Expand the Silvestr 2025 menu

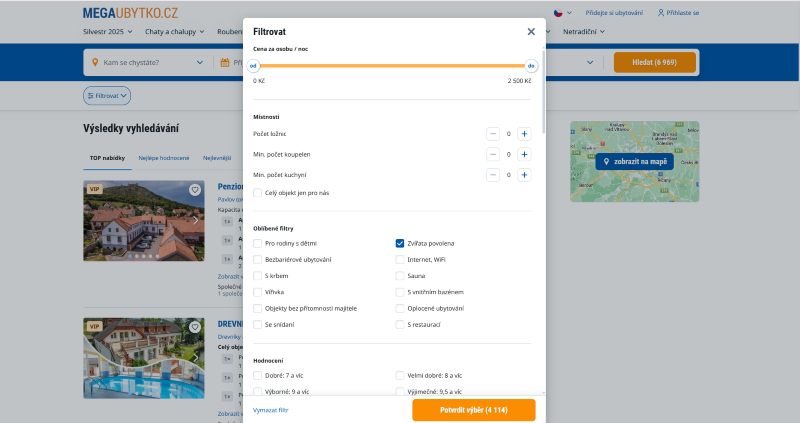click(x=114, y=31)
